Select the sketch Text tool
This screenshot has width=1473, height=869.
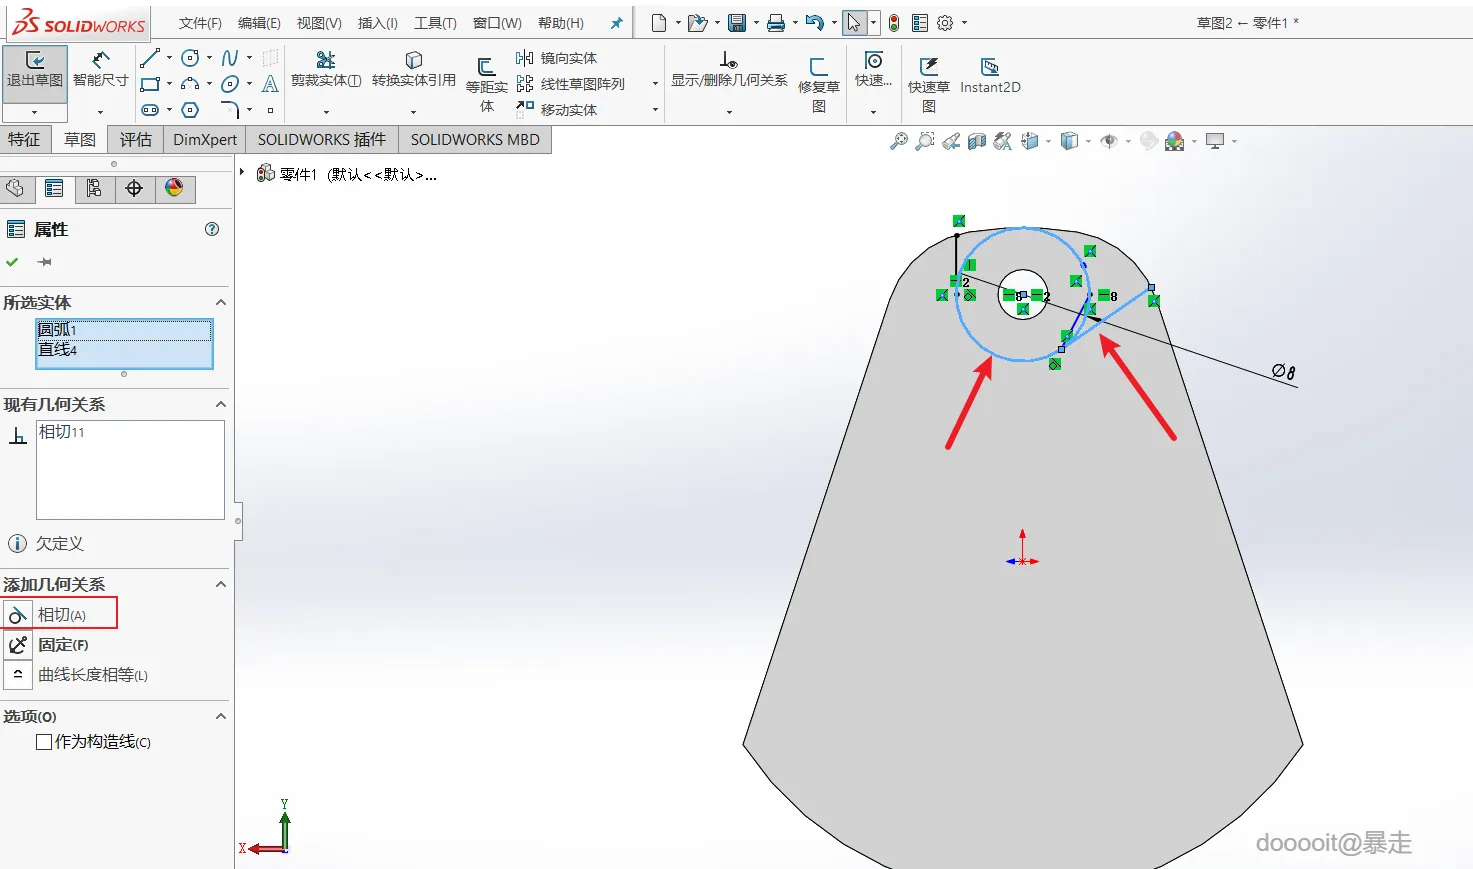tap(270, 84)
